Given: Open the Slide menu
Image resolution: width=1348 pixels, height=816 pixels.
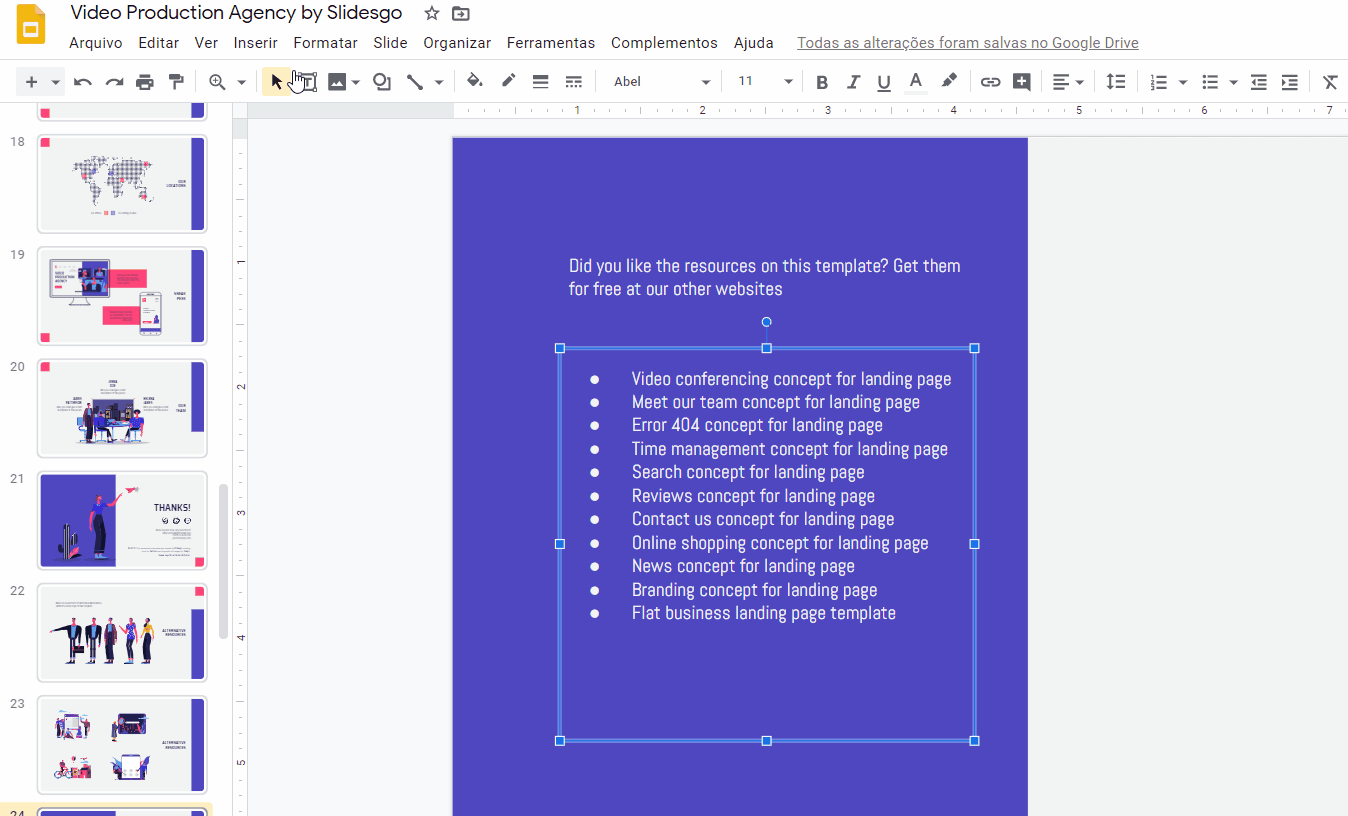Looking at the screenshot, I should [x=390, y=43].
